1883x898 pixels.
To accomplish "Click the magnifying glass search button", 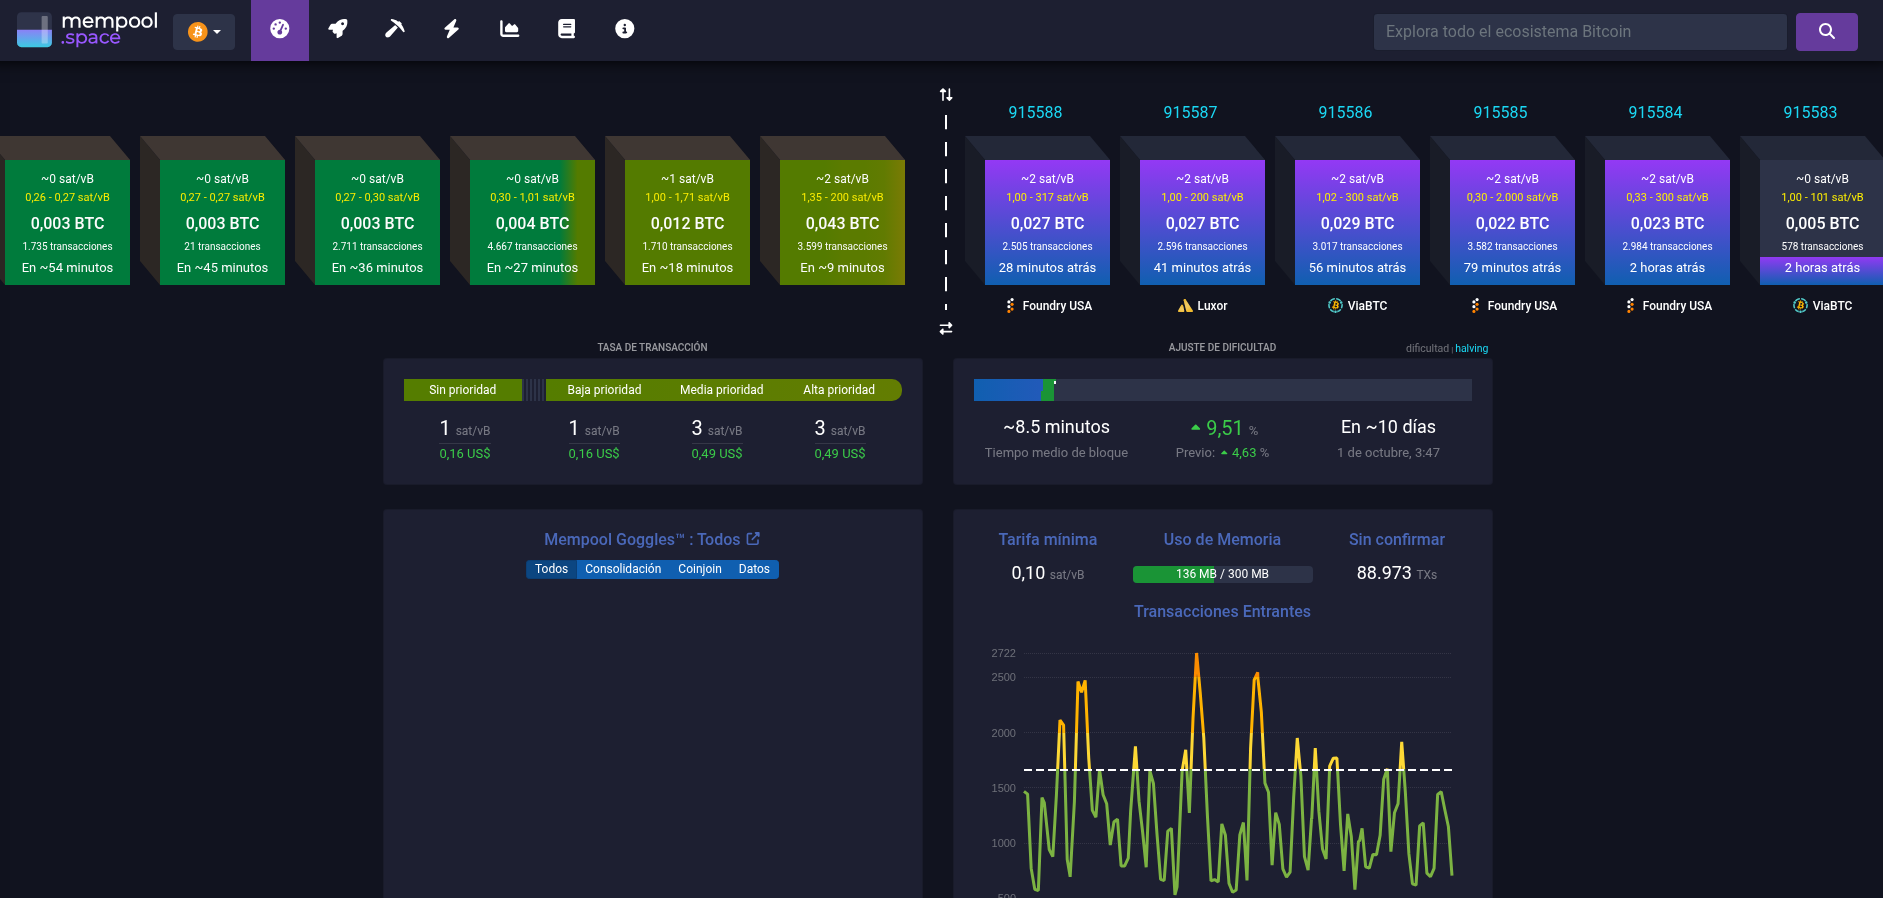I will (x=1826, y=31).
